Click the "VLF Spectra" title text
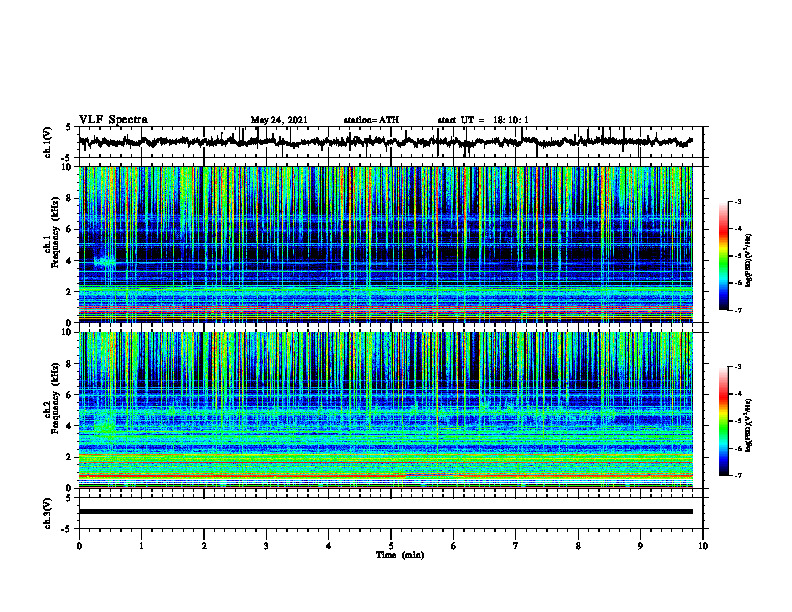Viewport: 792px width, 612px height. pos(113,119)
